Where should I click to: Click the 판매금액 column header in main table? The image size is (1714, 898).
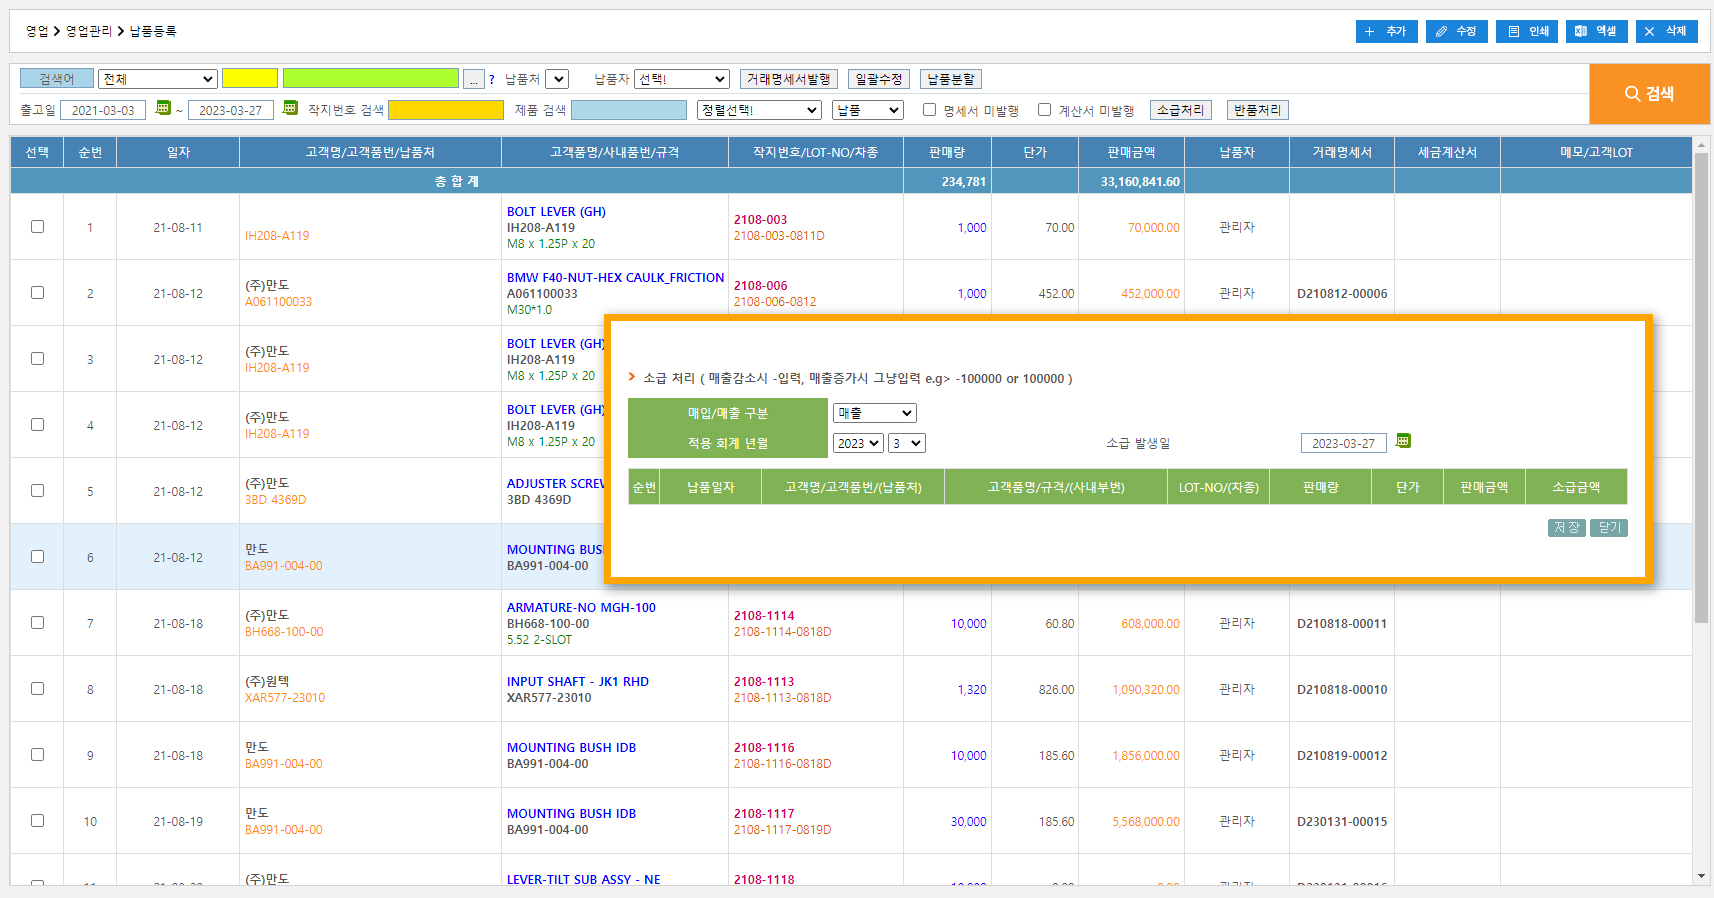pos(1131,152)
